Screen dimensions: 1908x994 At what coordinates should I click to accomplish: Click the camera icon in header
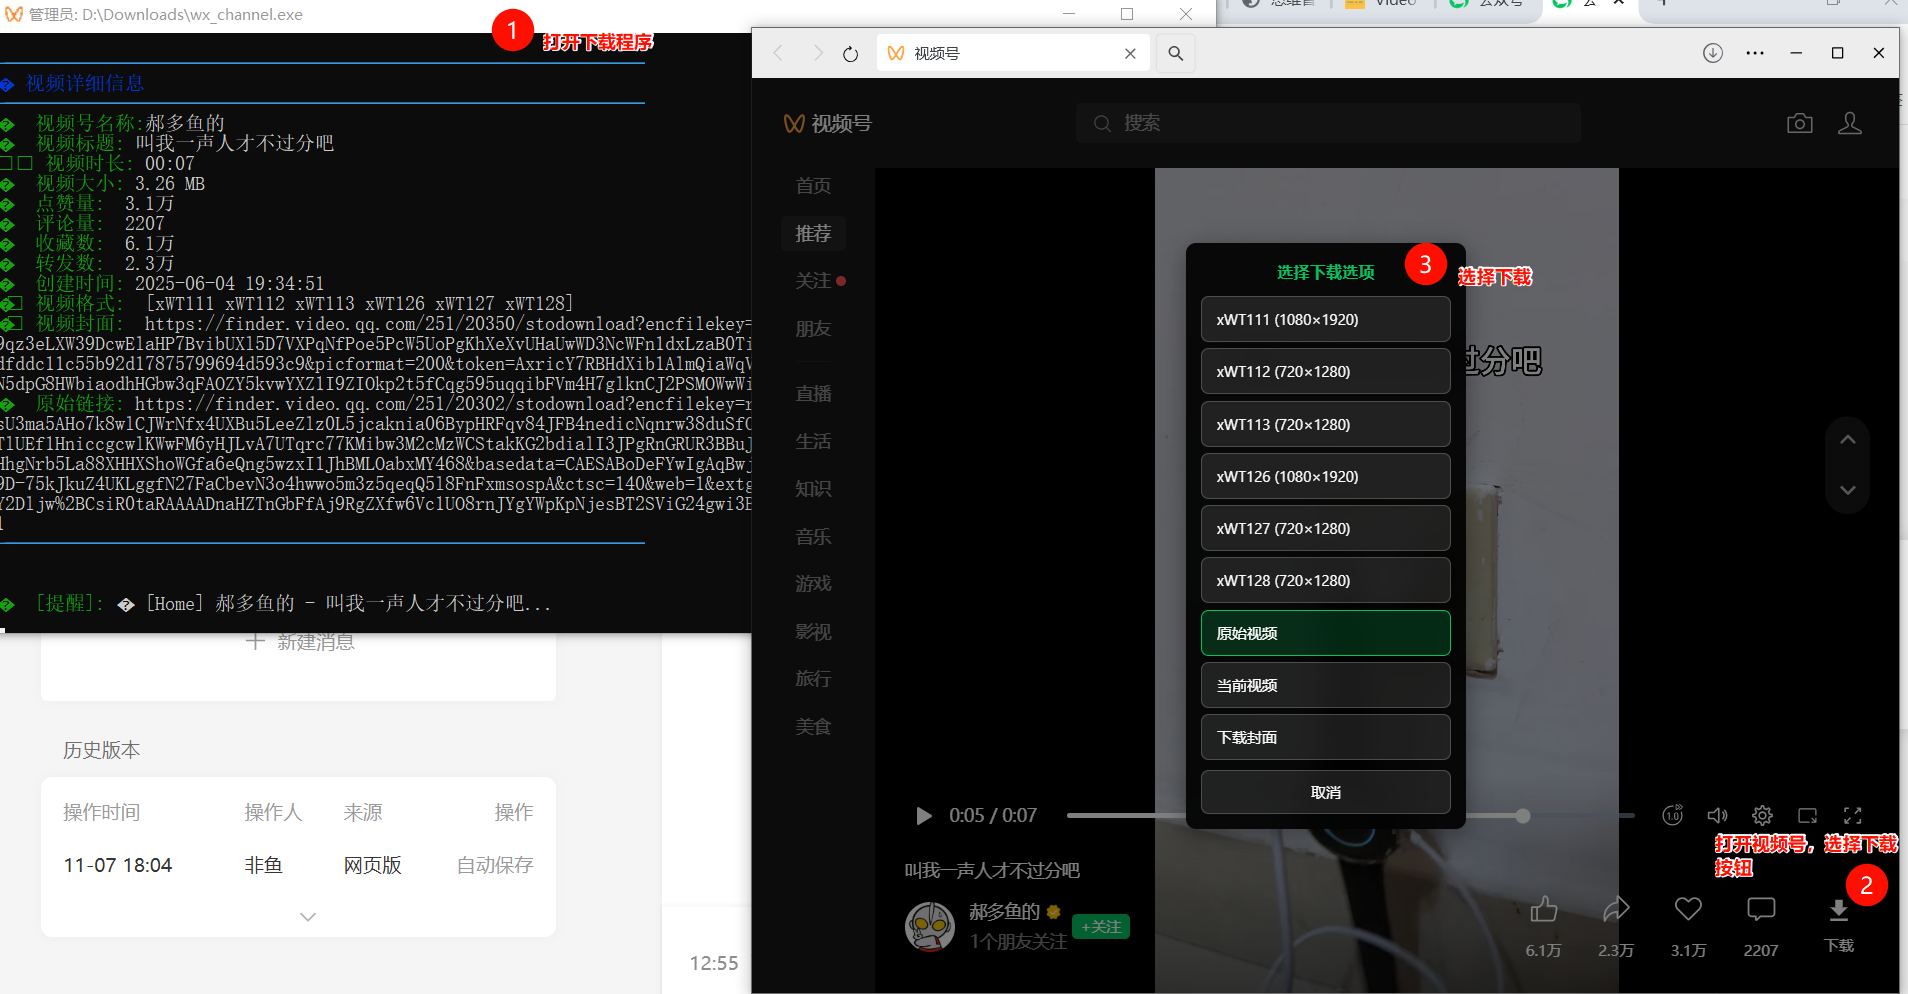point(1799,123)
